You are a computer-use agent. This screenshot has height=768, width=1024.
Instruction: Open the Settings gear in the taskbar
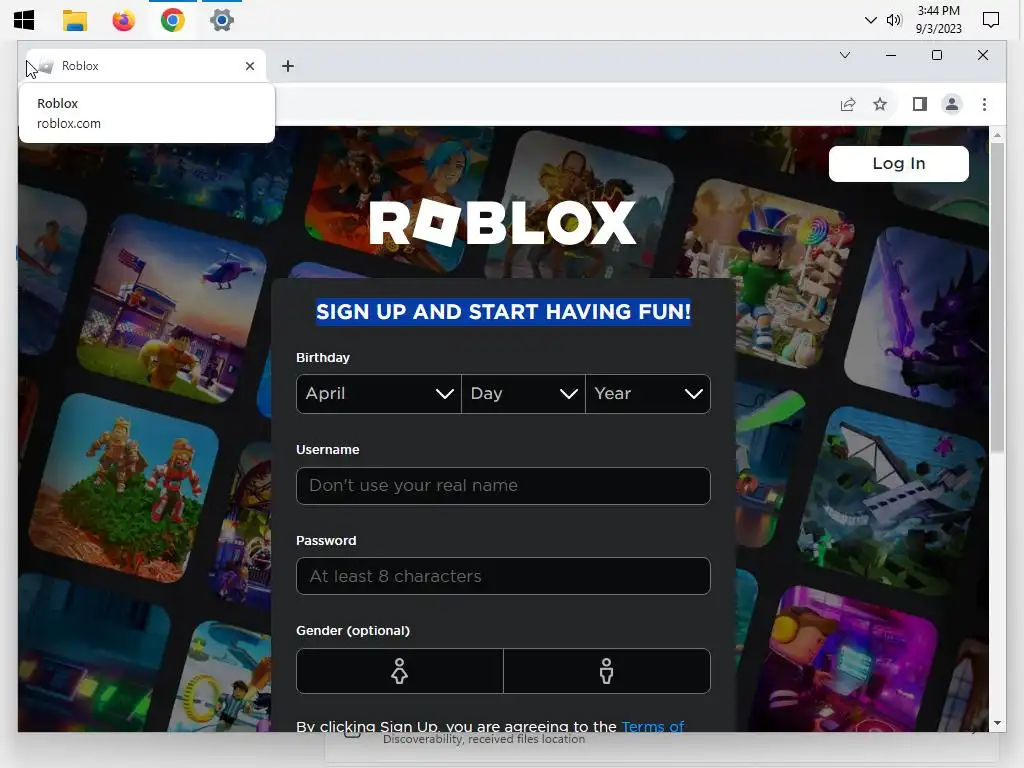222,20
